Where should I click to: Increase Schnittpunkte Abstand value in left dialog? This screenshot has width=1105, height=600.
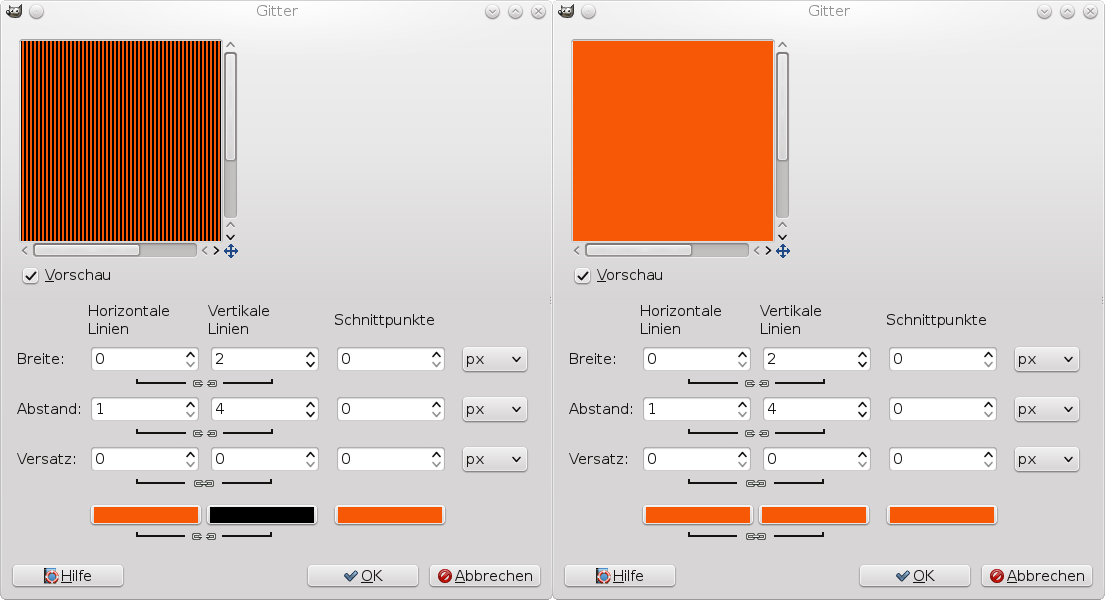click(x=437, y=404)
